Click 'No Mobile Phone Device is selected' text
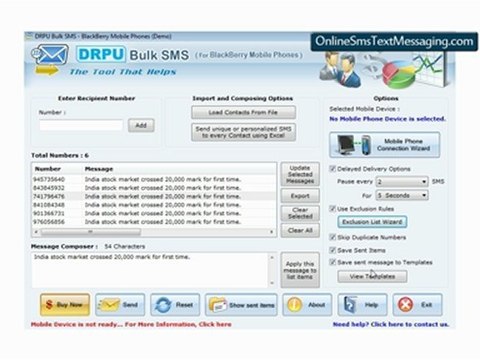 point(387,119)
